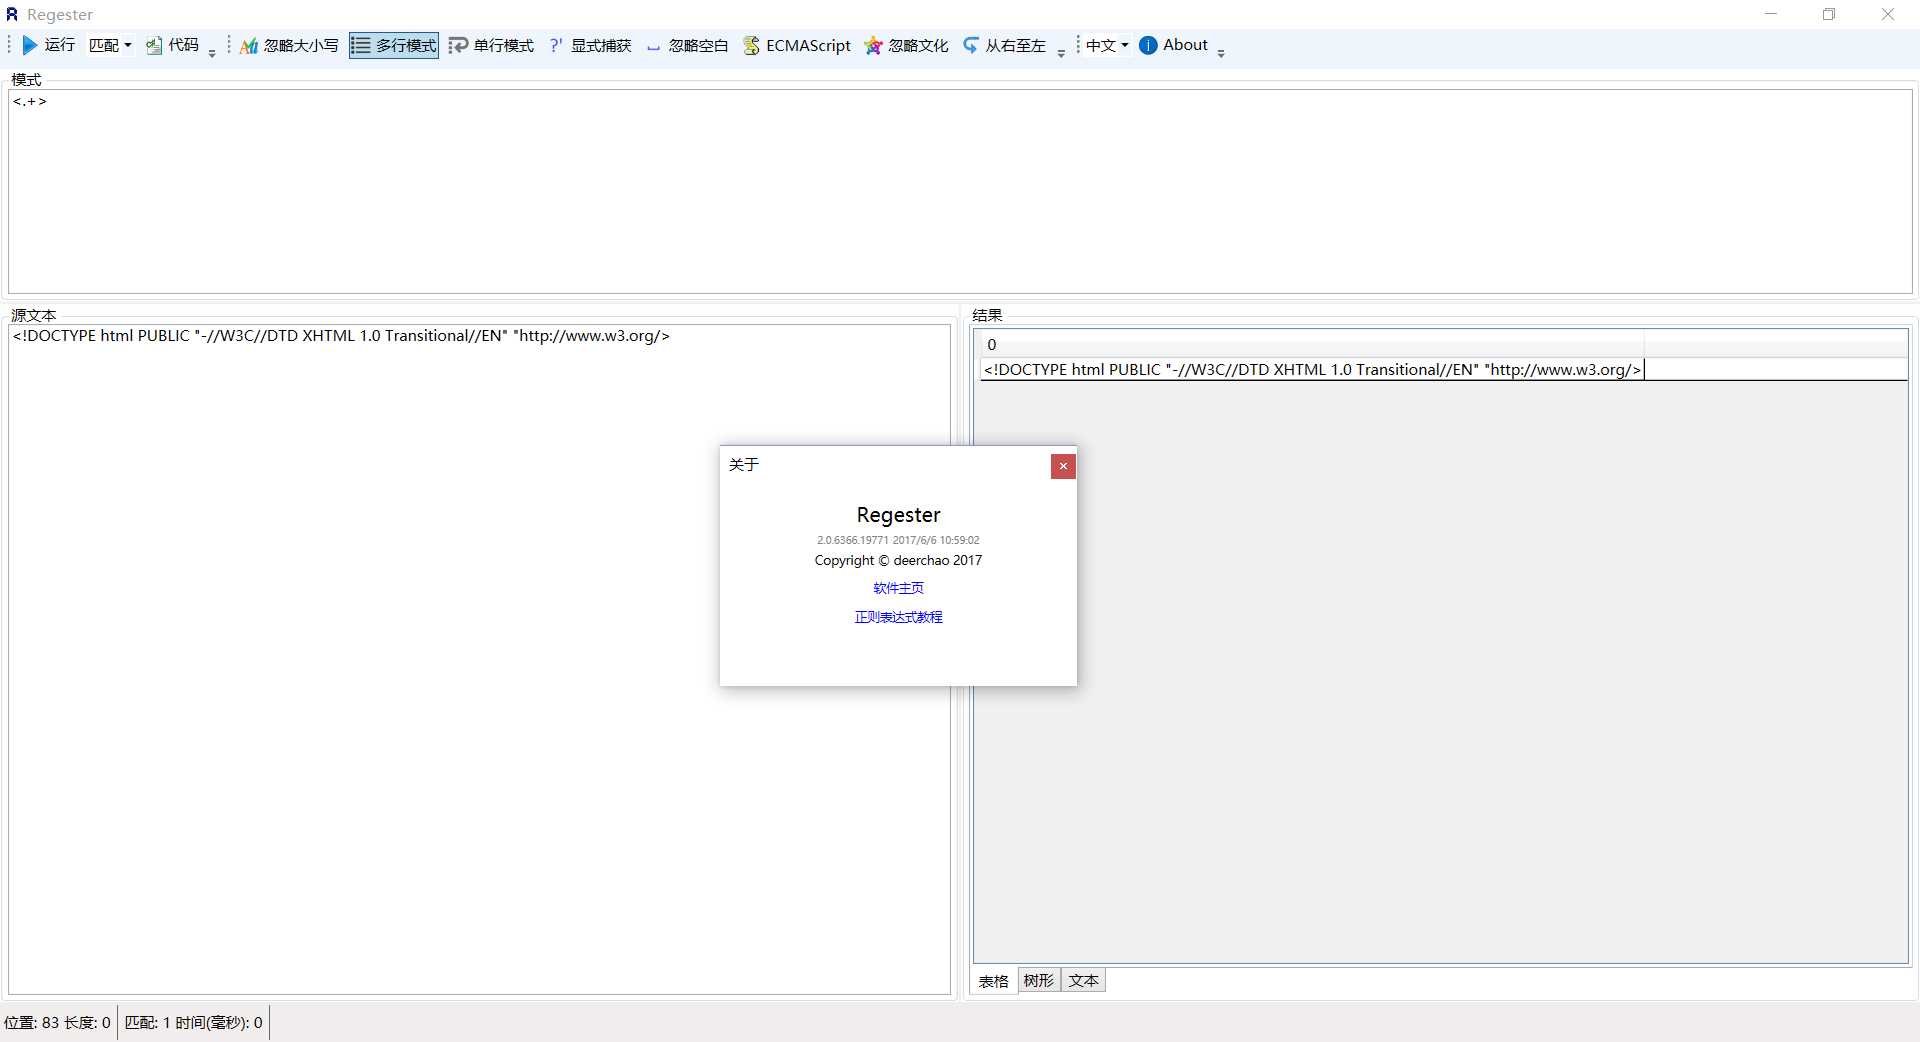Click into the 模式 pattern field
1920x1042 pixels.
pyautogui.click(x=960, y=192)
